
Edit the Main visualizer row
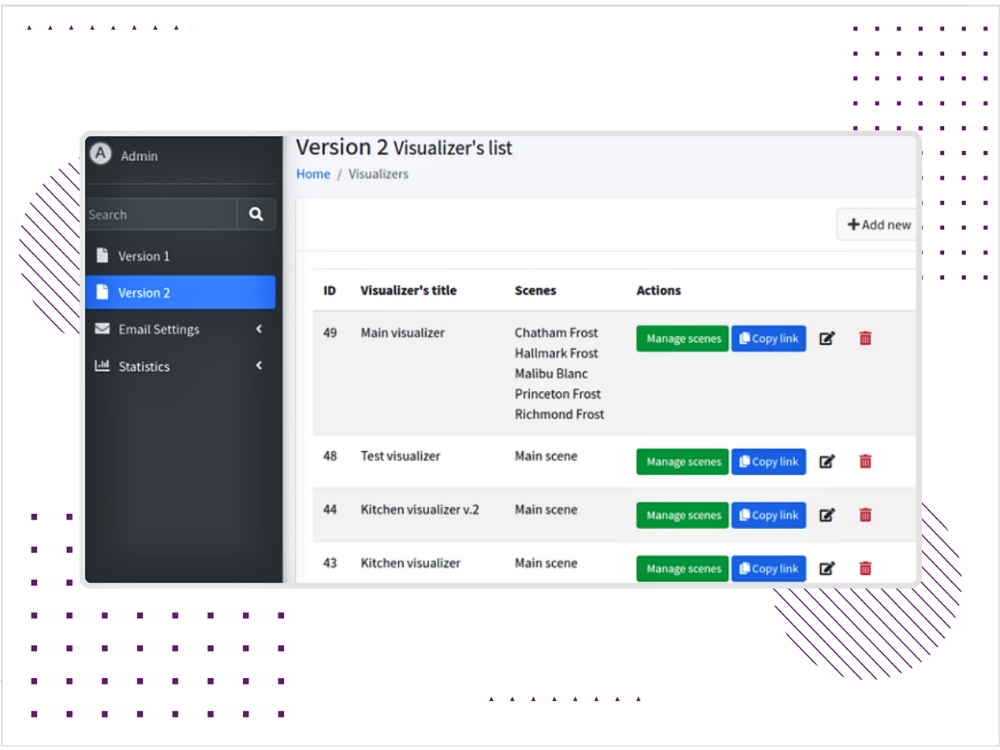pos(827,339)
